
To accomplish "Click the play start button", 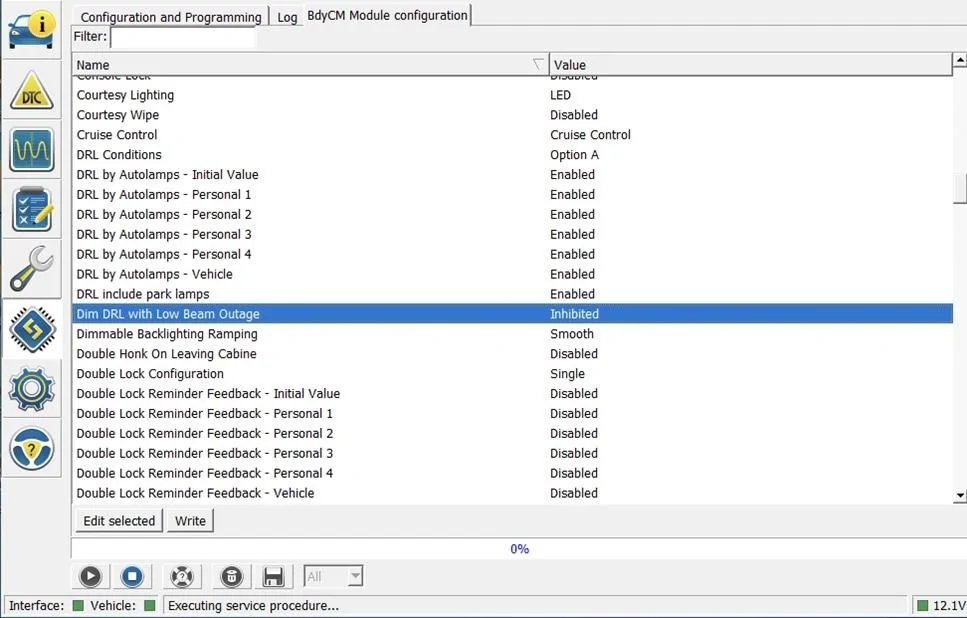I will pyautogui.click(x=90, y=577).
